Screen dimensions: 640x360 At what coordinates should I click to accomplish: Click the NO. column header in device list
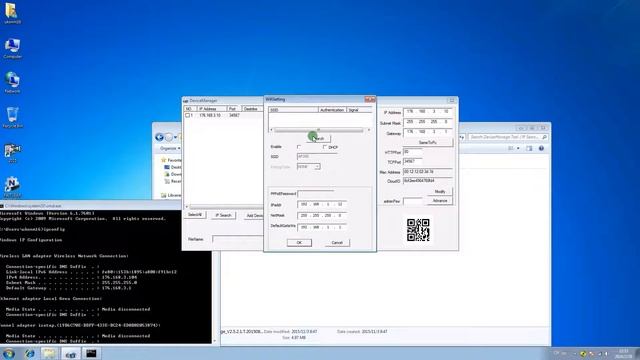(191, 109)
